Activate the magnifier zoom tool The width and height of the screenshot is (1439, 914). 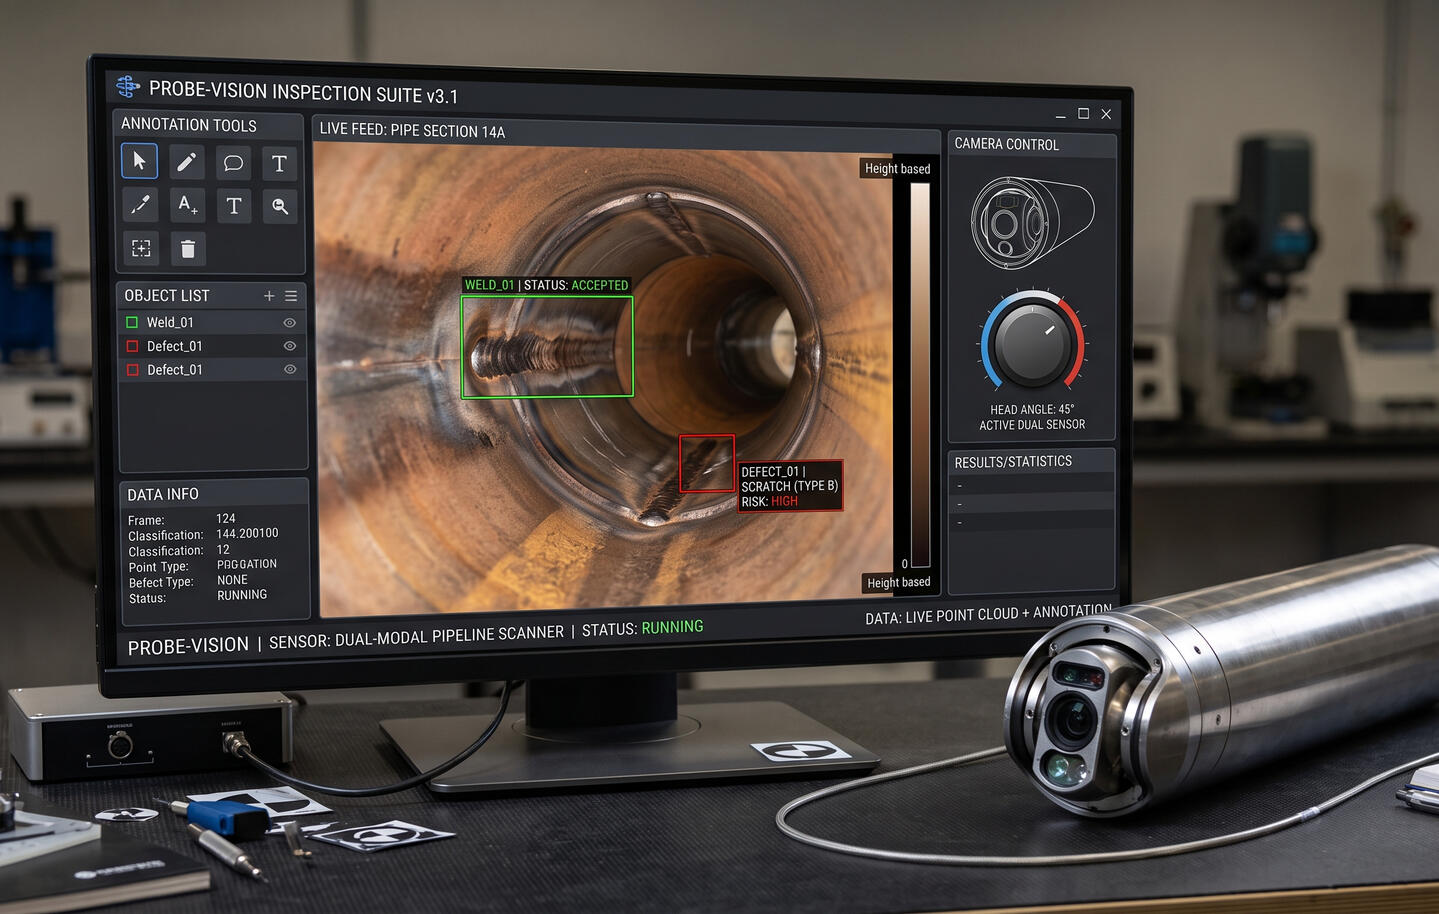click(280, 207)
